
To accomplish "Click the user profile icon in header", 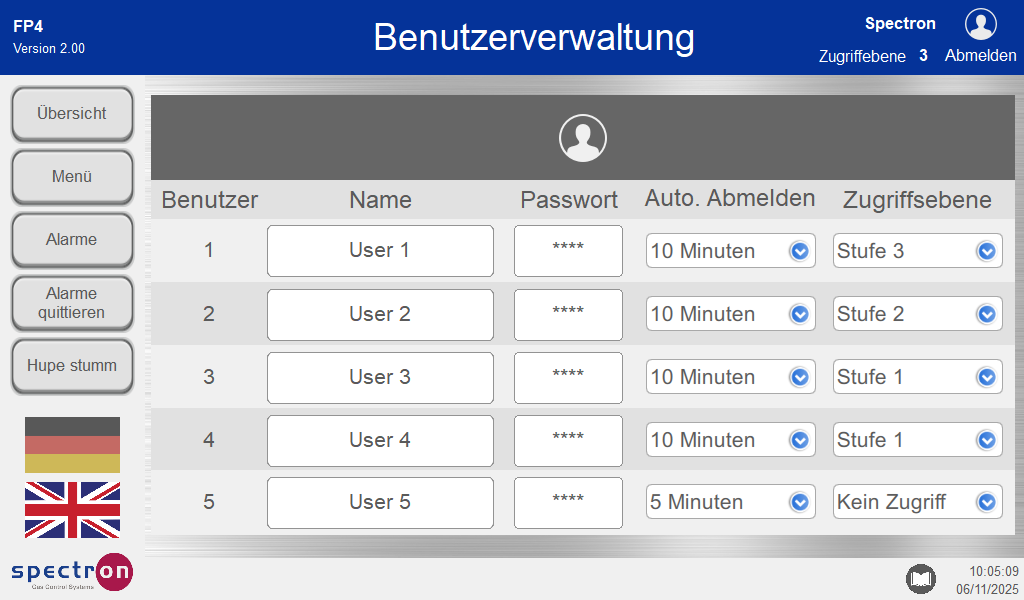I will tap(980, 24).
